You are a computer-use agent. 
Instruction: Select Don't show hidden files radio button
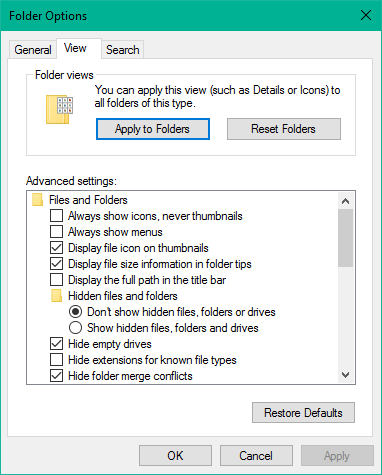pyautogui.click(x=75, y=312)
